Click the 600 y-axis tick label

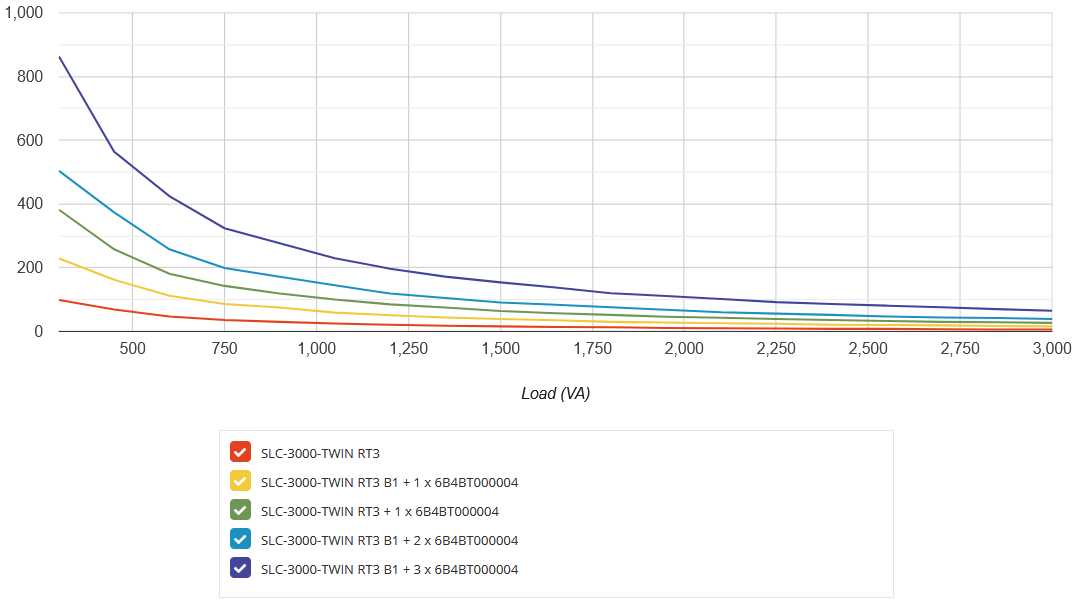(x=30, y=141)
